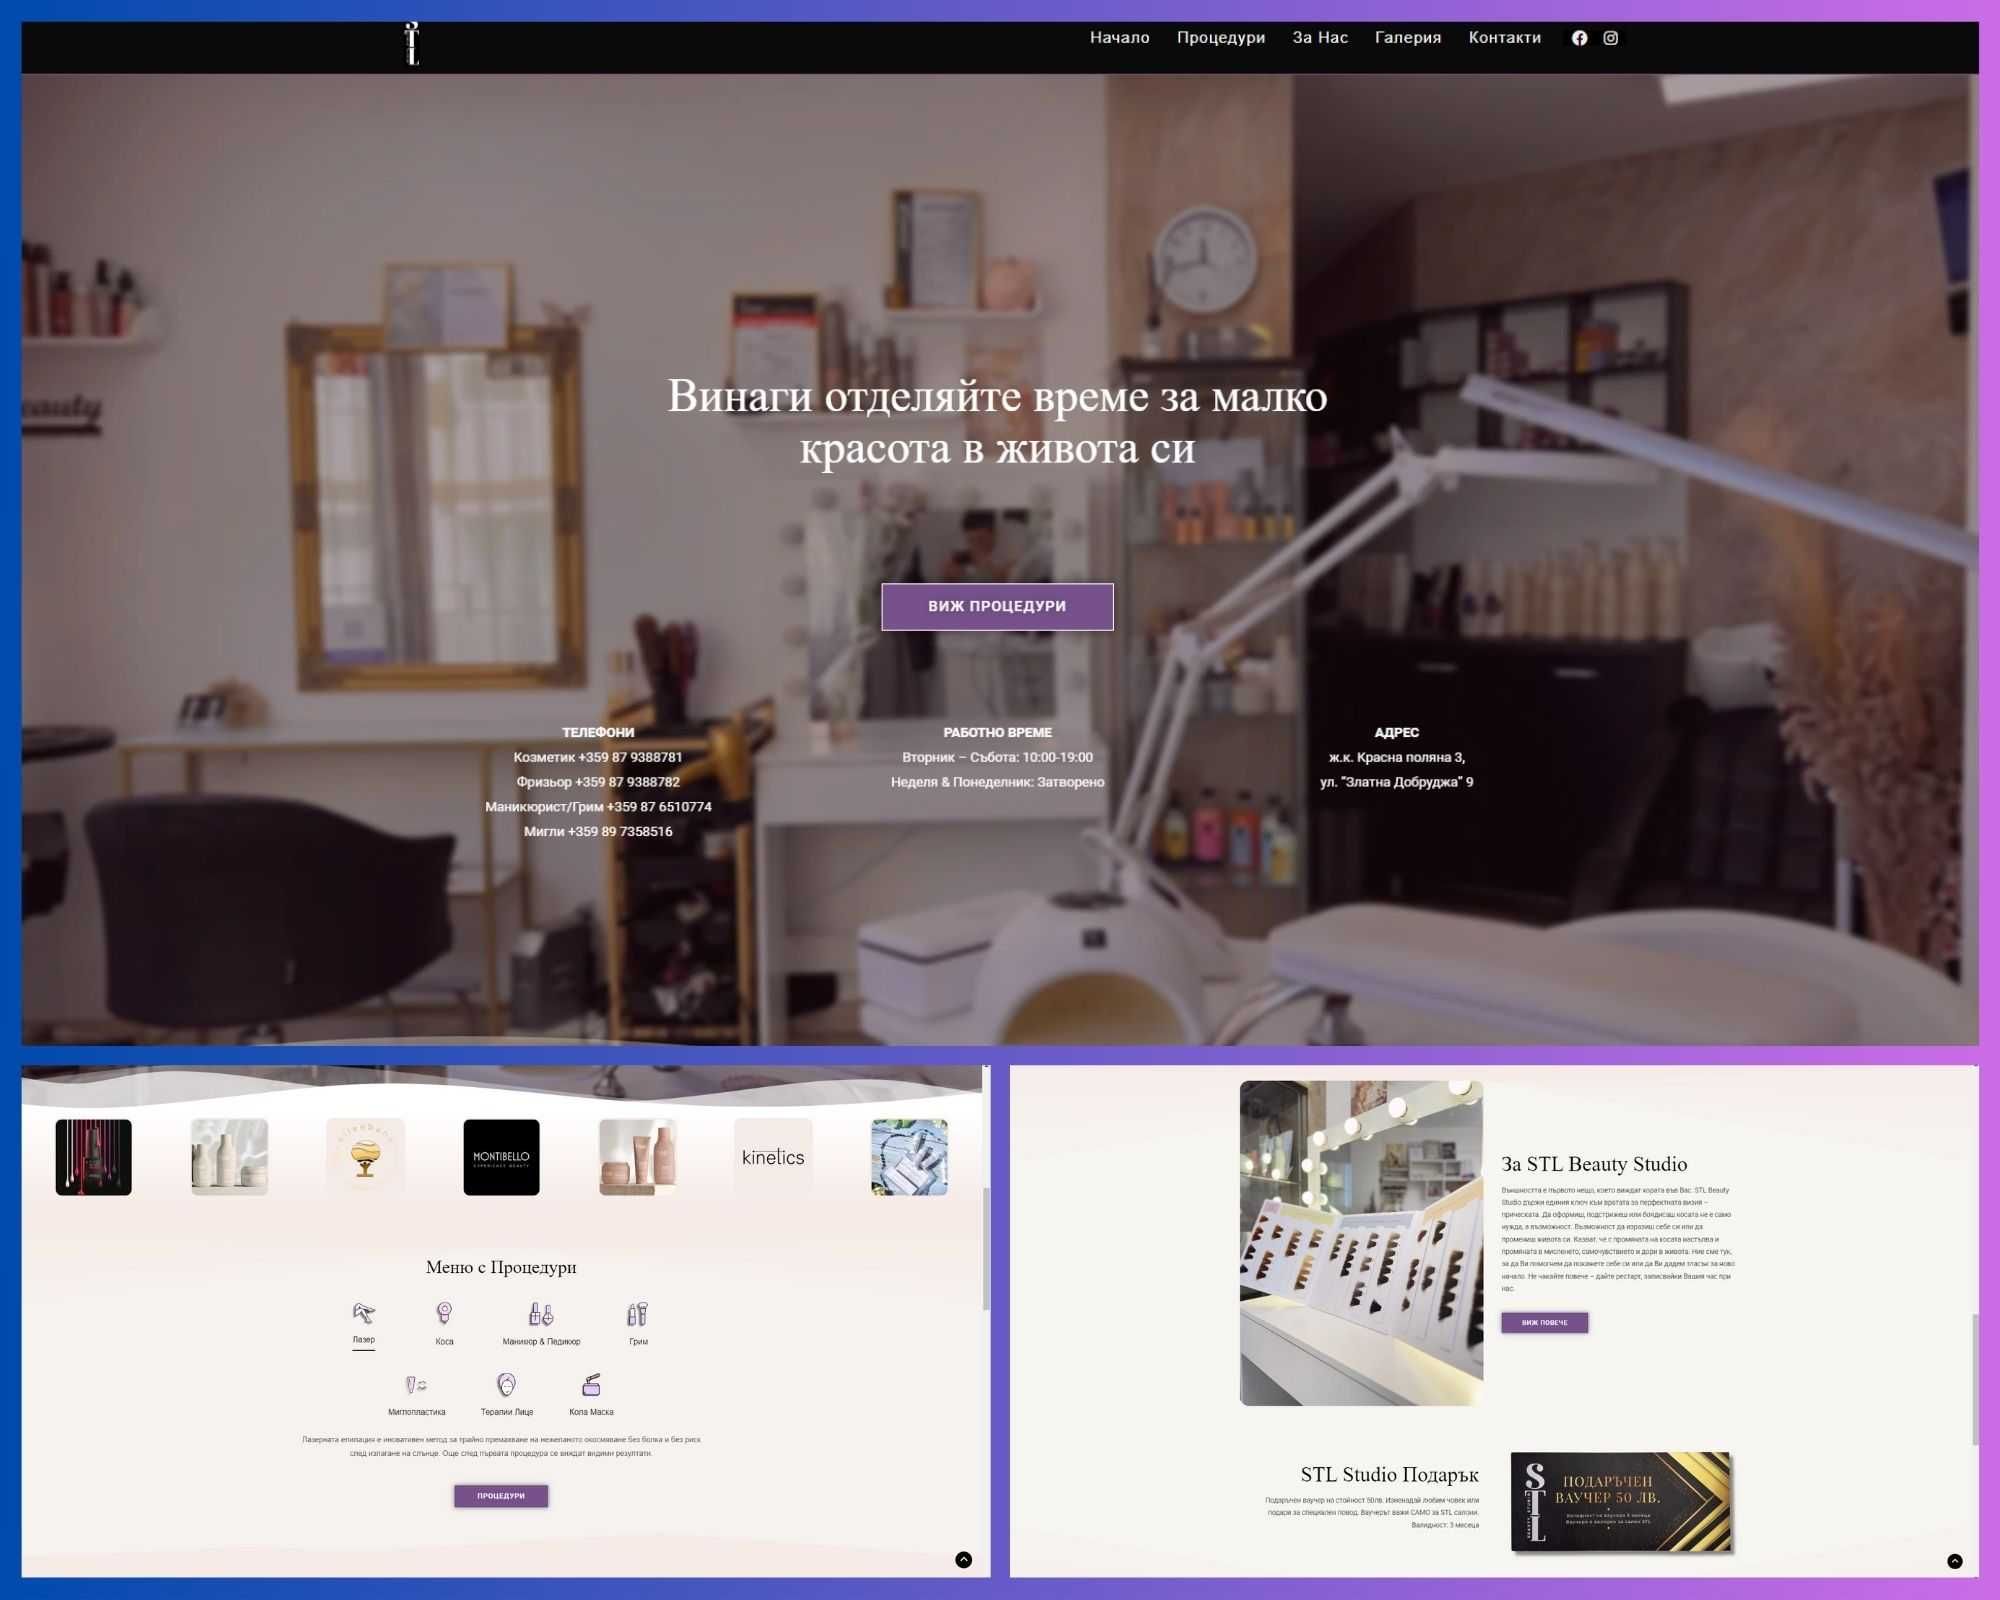Open the Montibello brand thumbnail
Viewport: 2000px width, 1600px height.
coord(501,1157)
